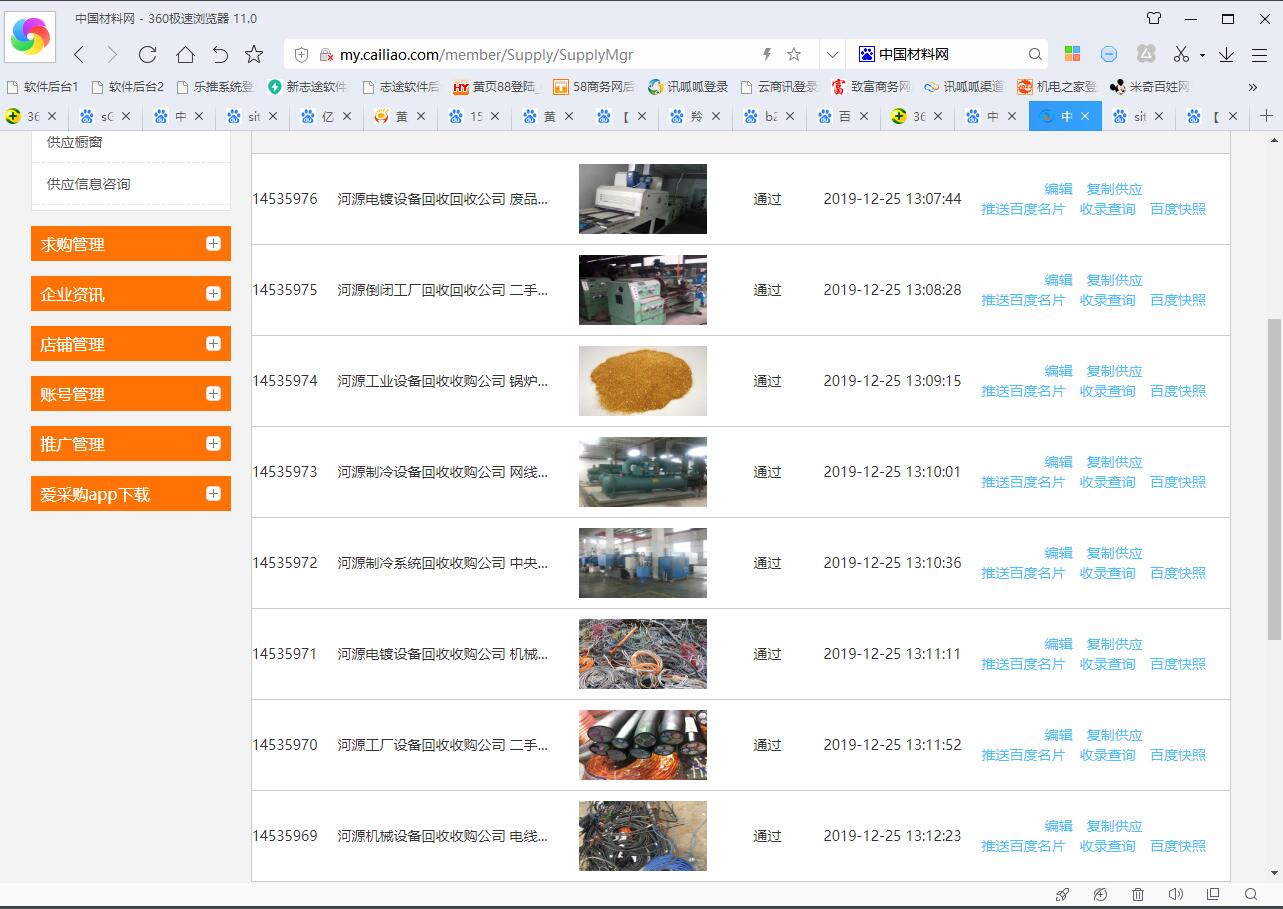Click 推送百度名片 for listing 14535974
The image size is (1283, 909).
click(1023, 391)
